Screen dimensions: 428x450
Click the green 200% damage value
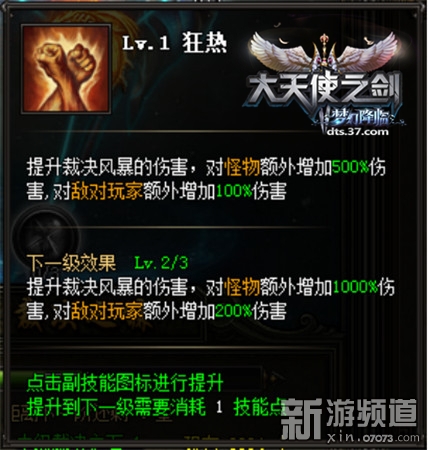pos(233,311)
